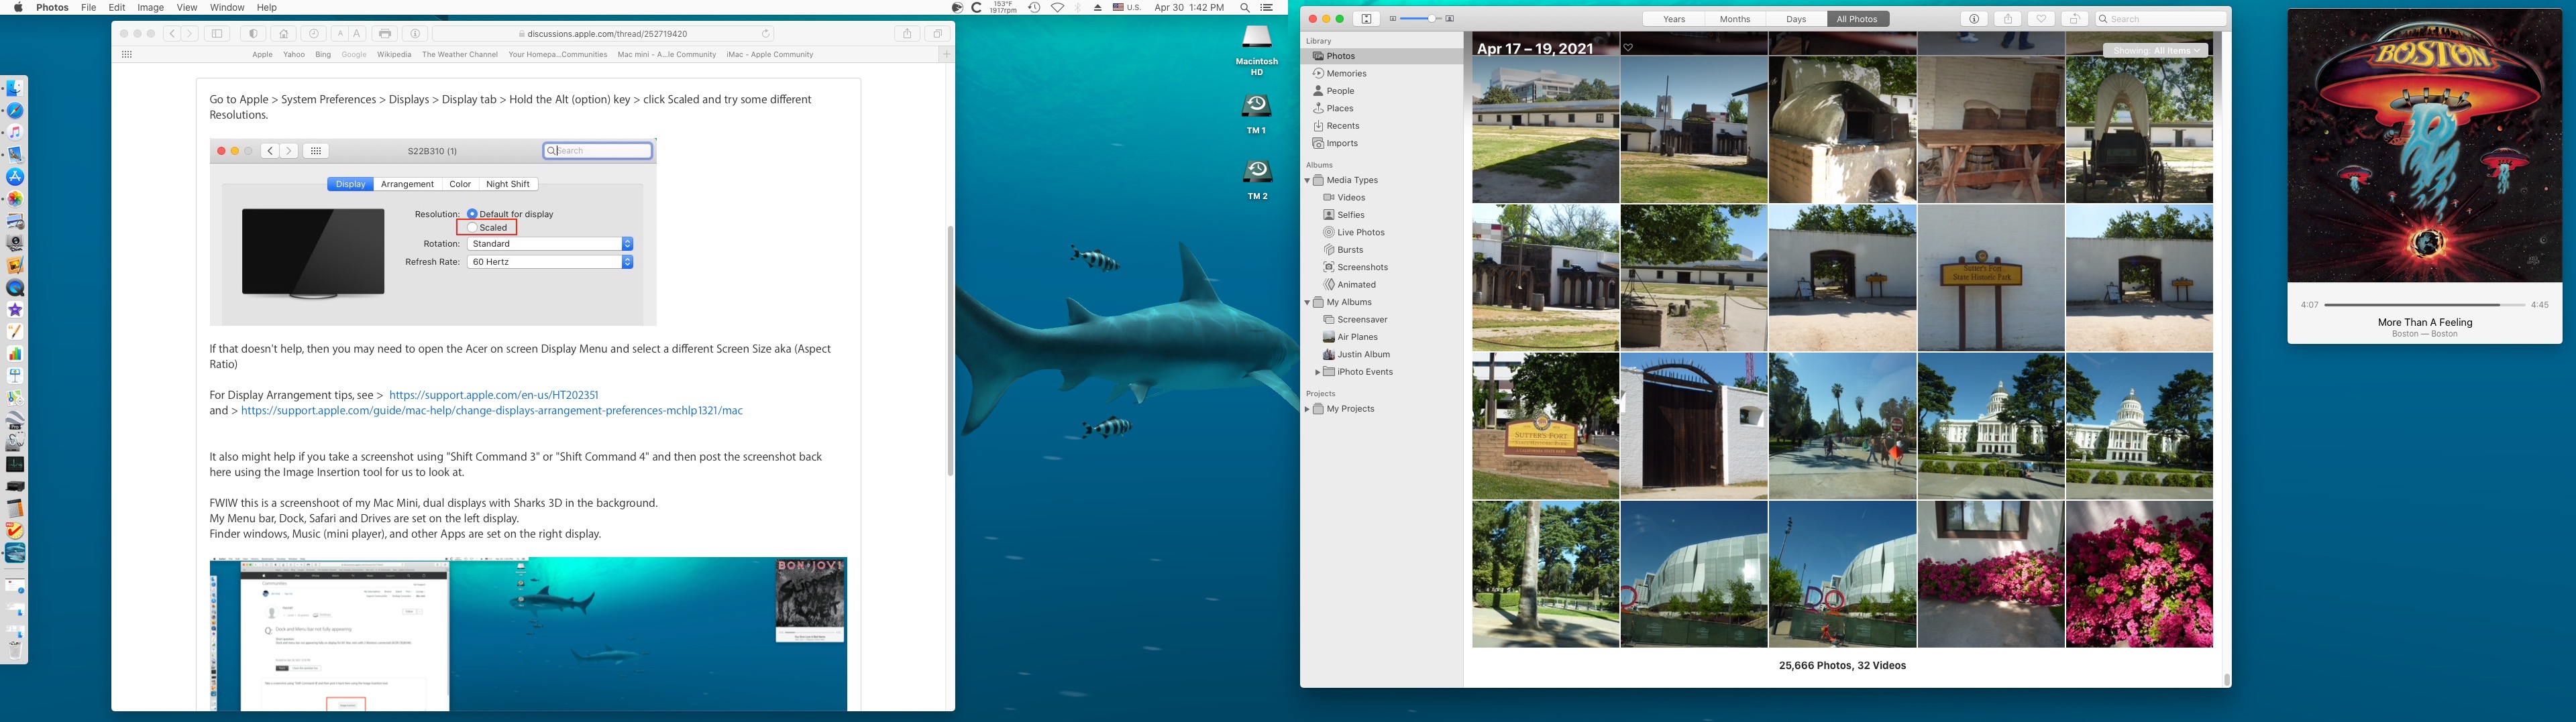Open the Image menu in the menu bar
Screen dimensions: 2576x722
[150, 7]
